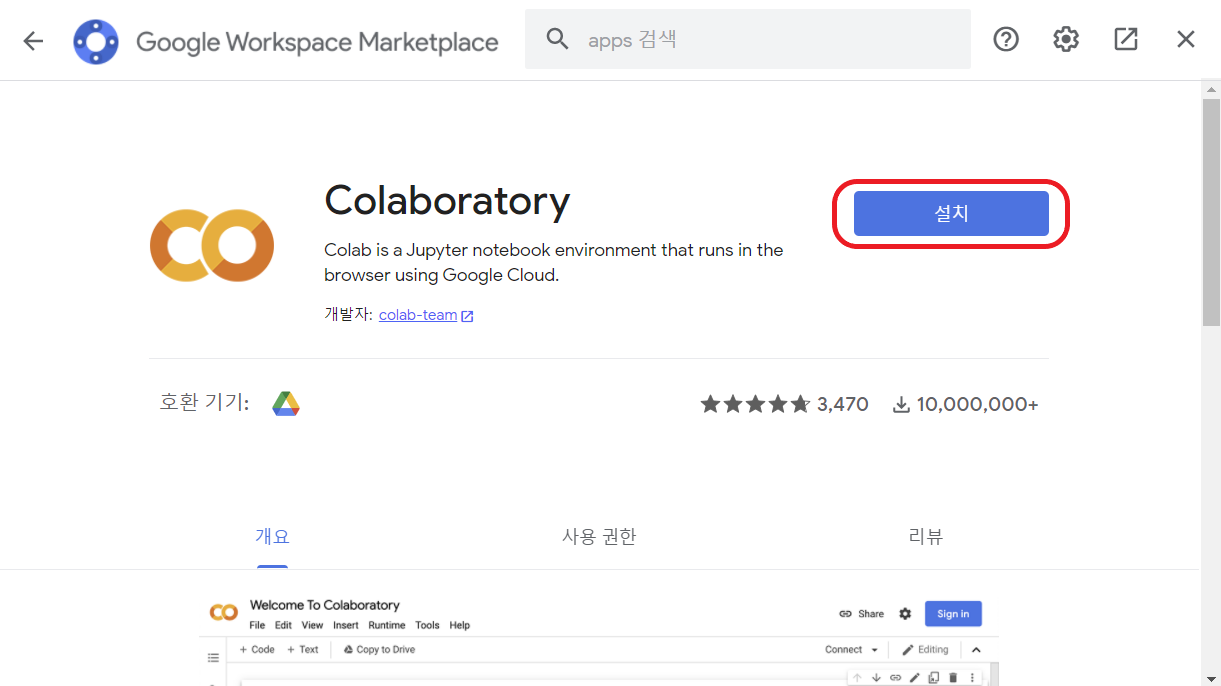Open the colab-team developer link
The width and height of the screenshot is (1221, 686).
[x=418, y=315]
